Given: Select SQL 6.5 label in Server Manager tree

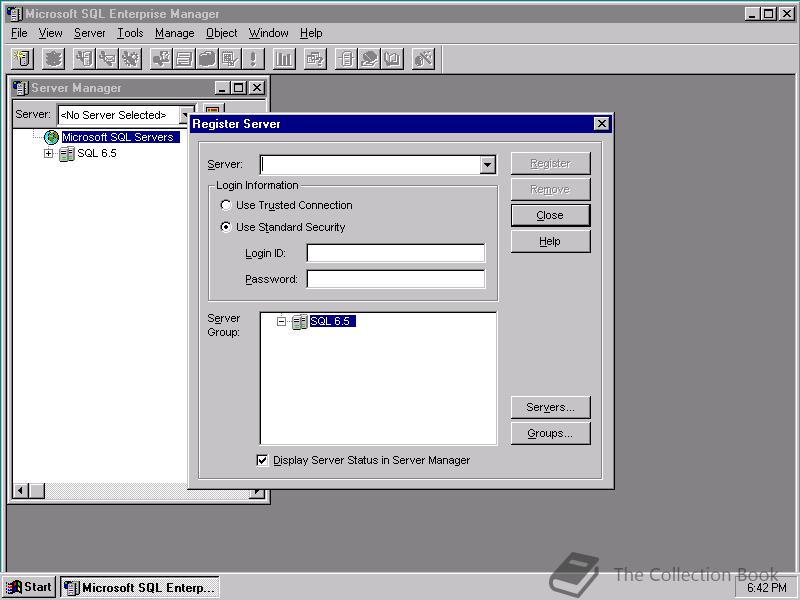Looking at the screenshot, I should coord(97,153).
